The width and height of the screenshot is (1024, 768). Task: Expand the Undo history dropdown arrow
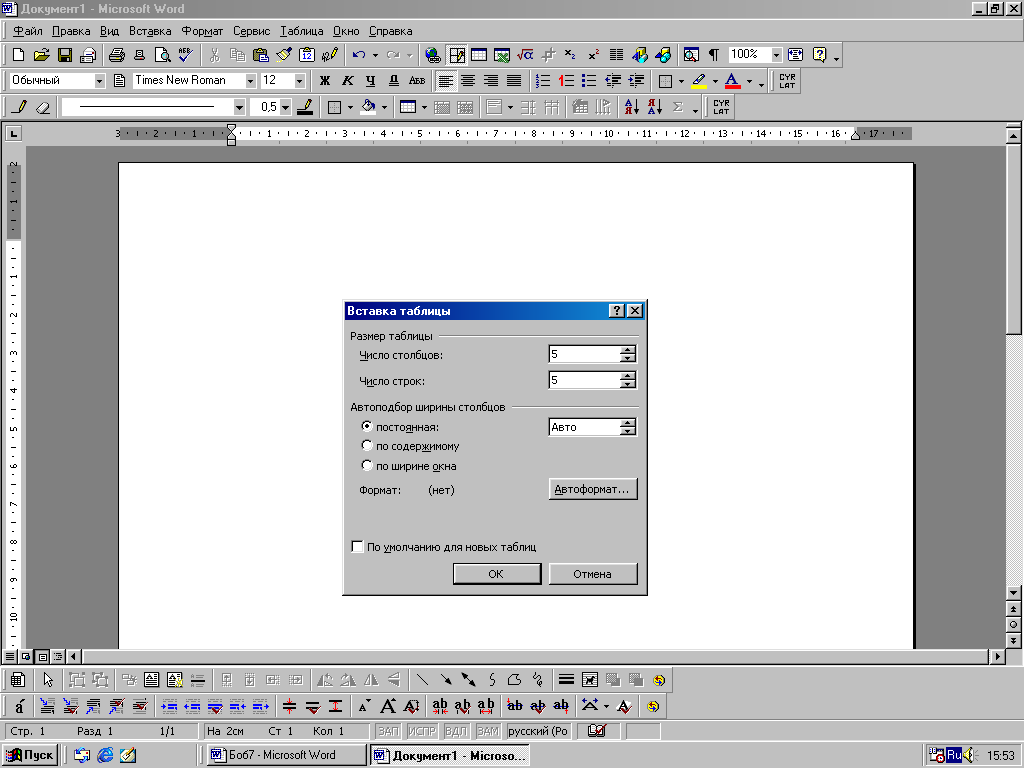tap(375, 55)
